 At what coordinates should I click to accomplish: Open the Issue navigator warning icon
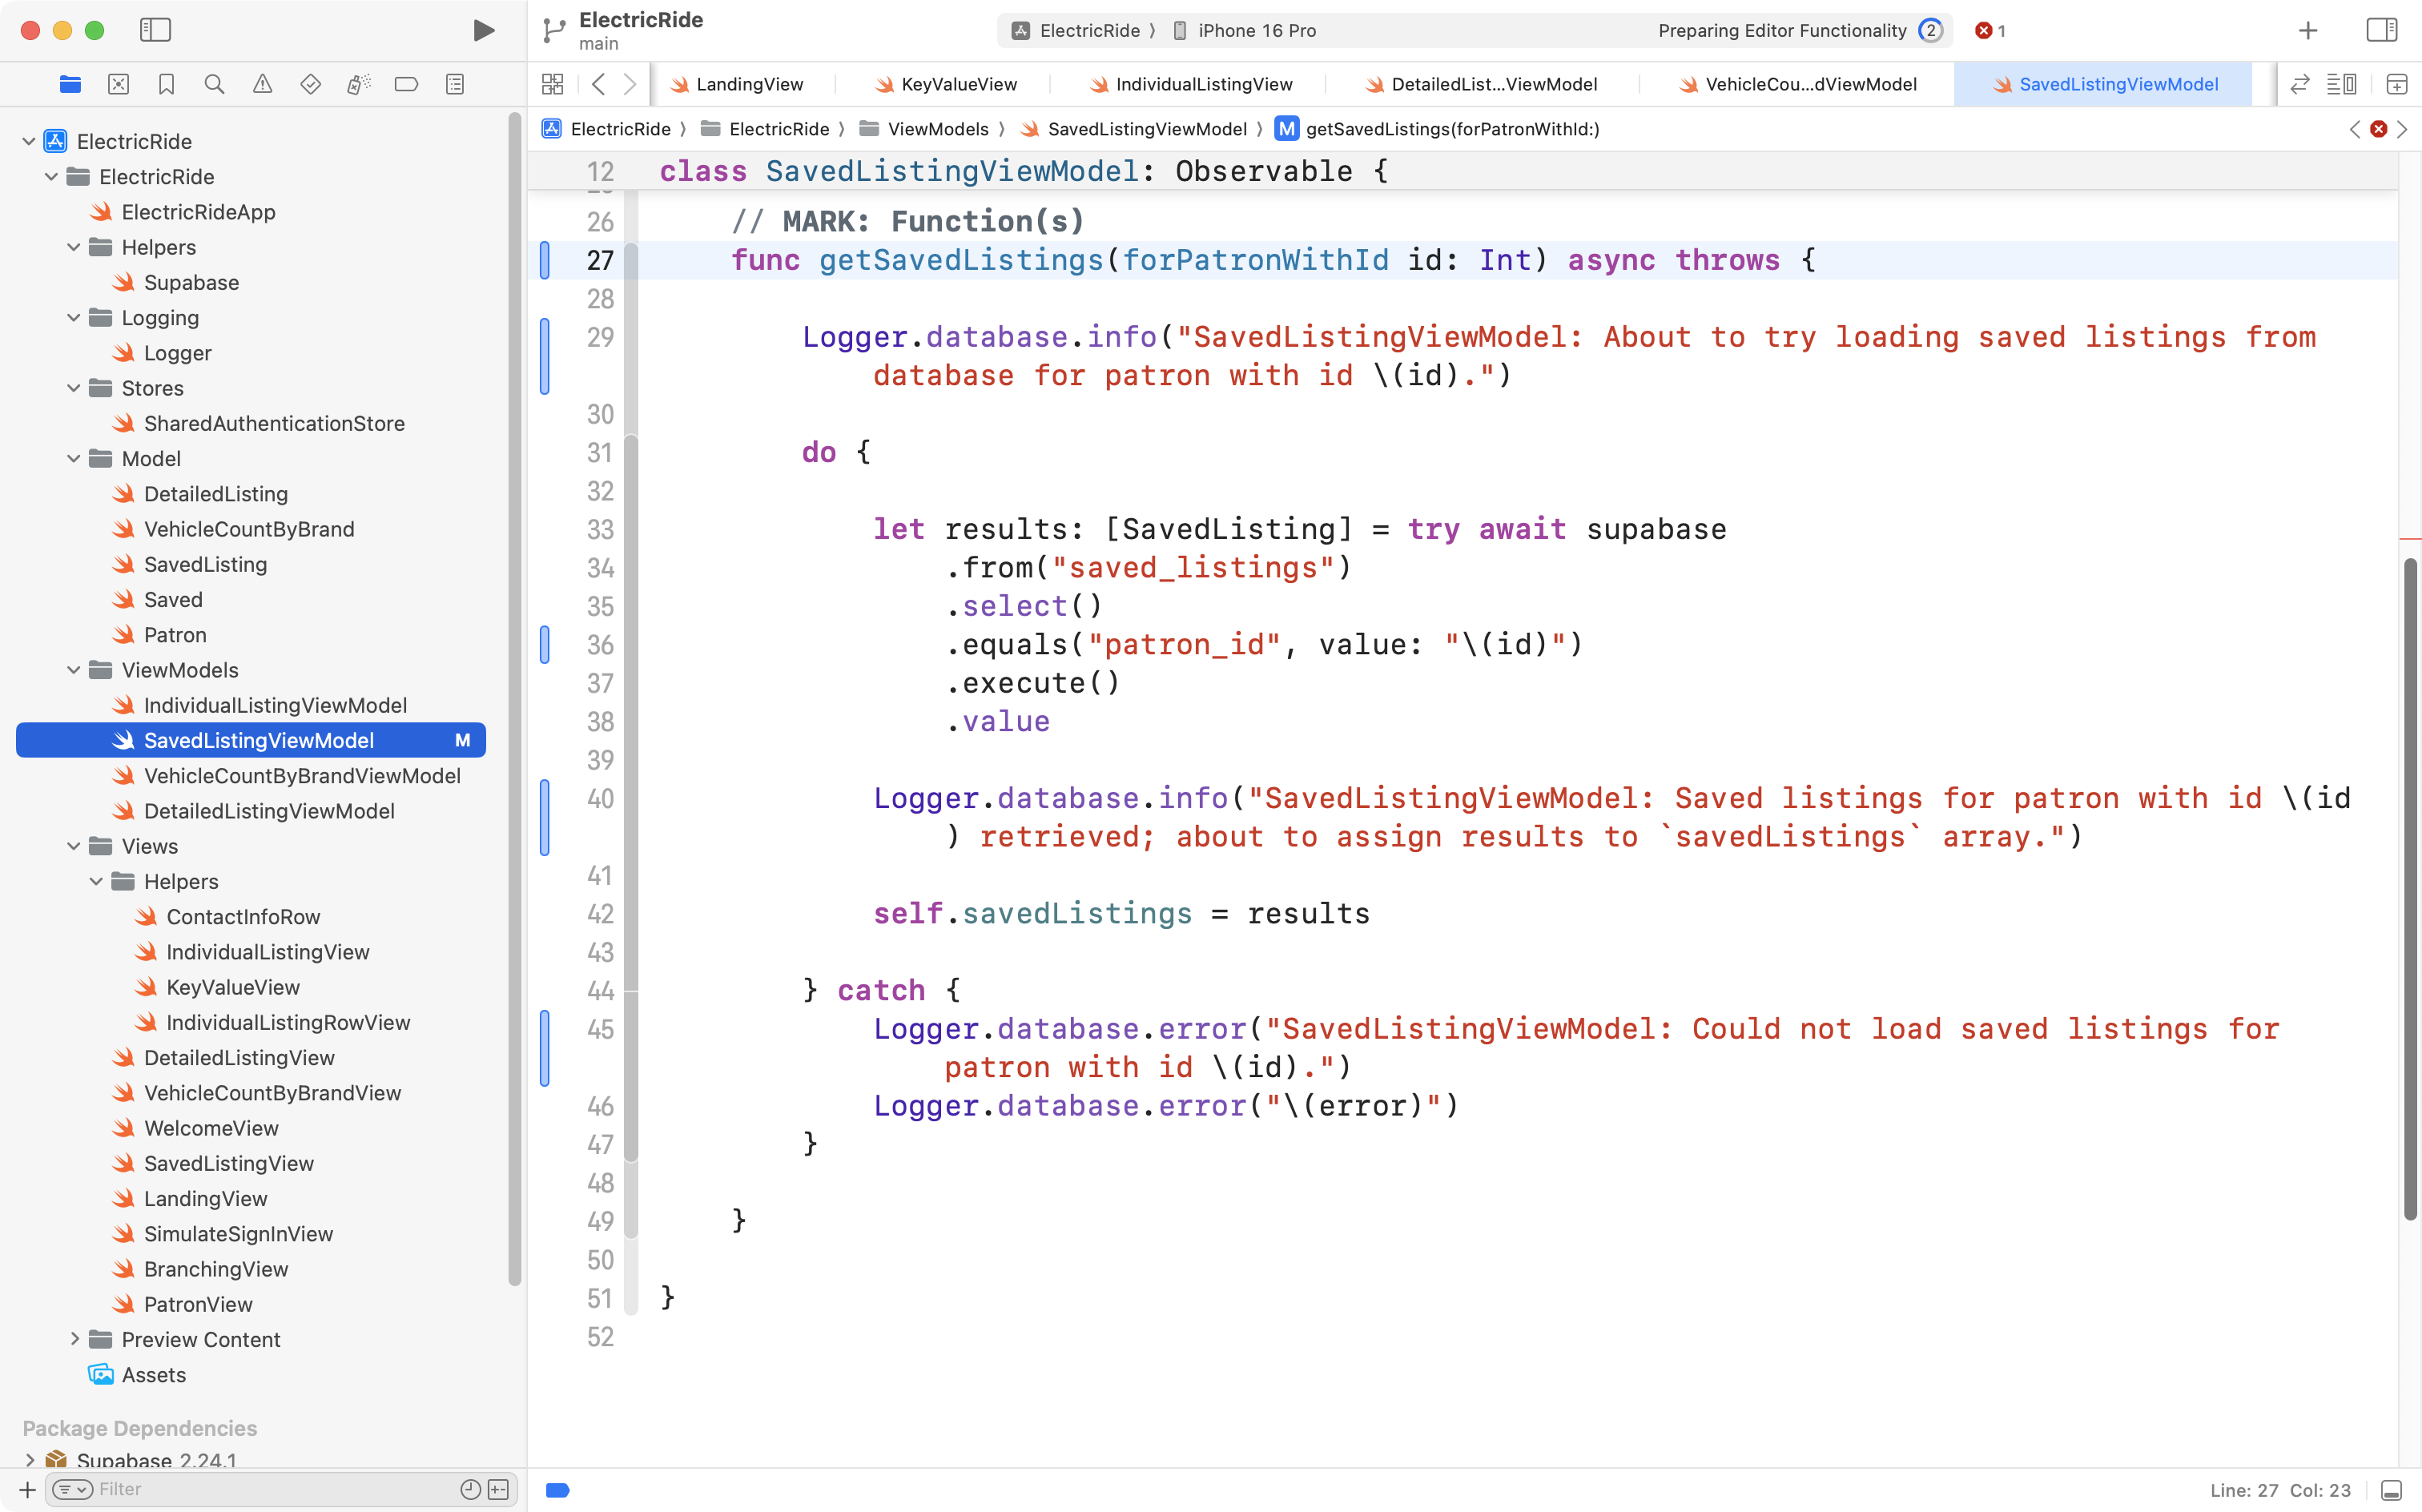pyautogui.click(x=262, y=84)
